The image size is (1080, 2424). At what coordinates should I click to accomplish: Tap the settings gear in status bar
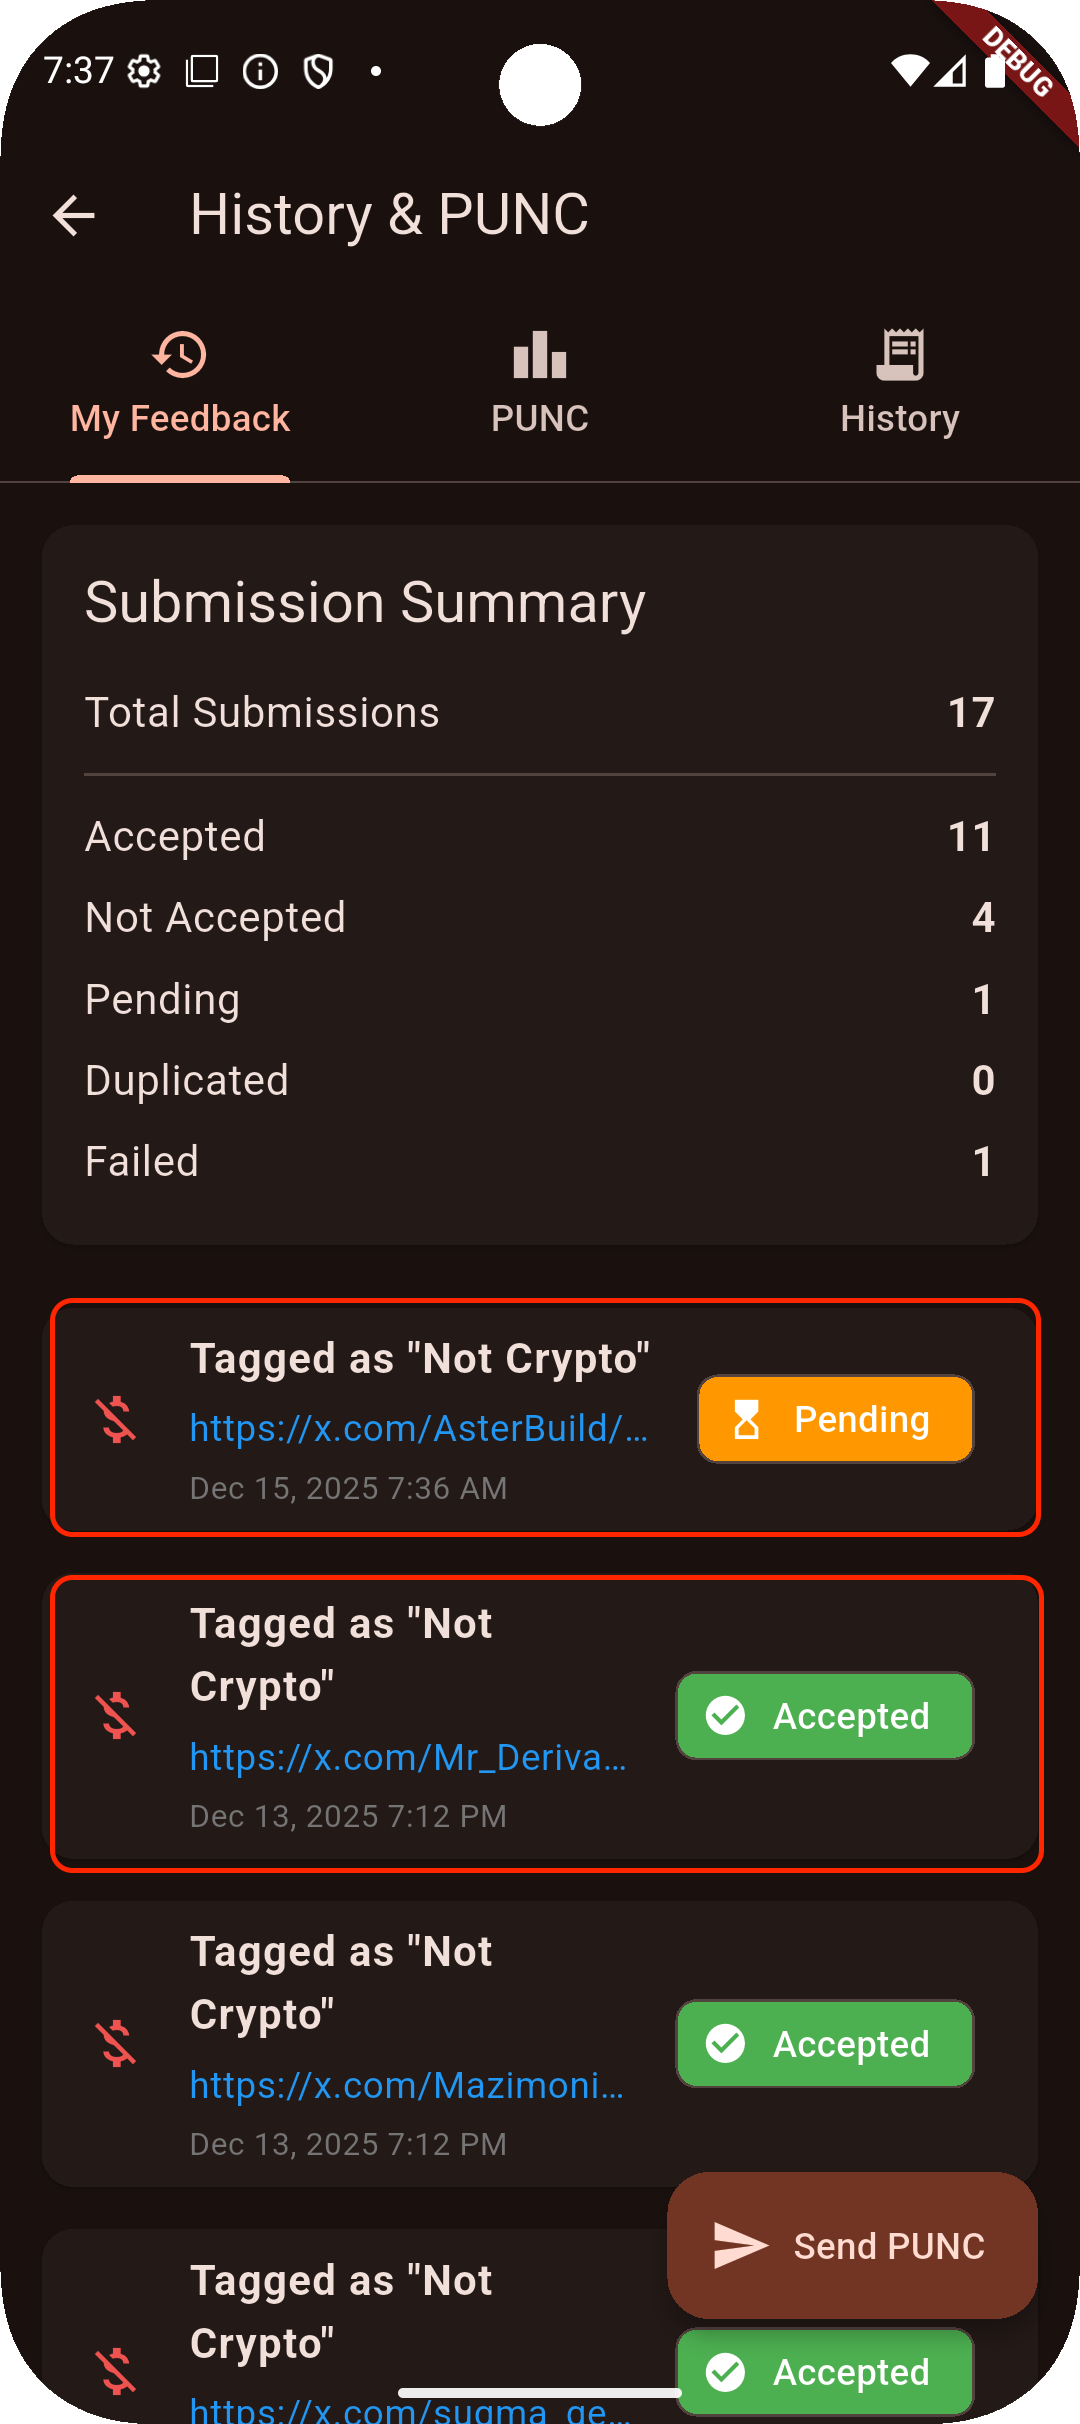pos(145,71)
